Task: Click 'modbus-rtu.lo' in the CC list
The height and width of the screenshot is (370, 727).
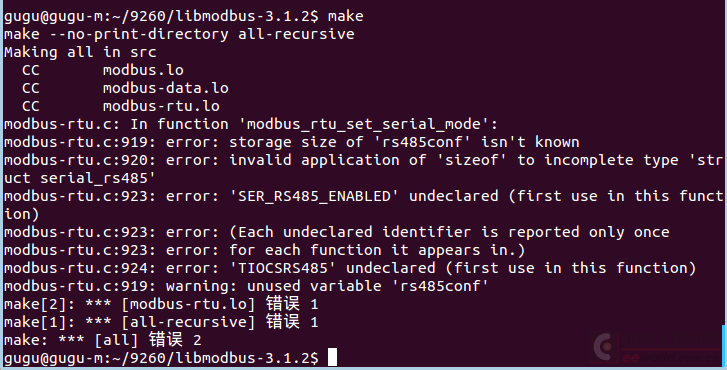Action: point(161,106)
